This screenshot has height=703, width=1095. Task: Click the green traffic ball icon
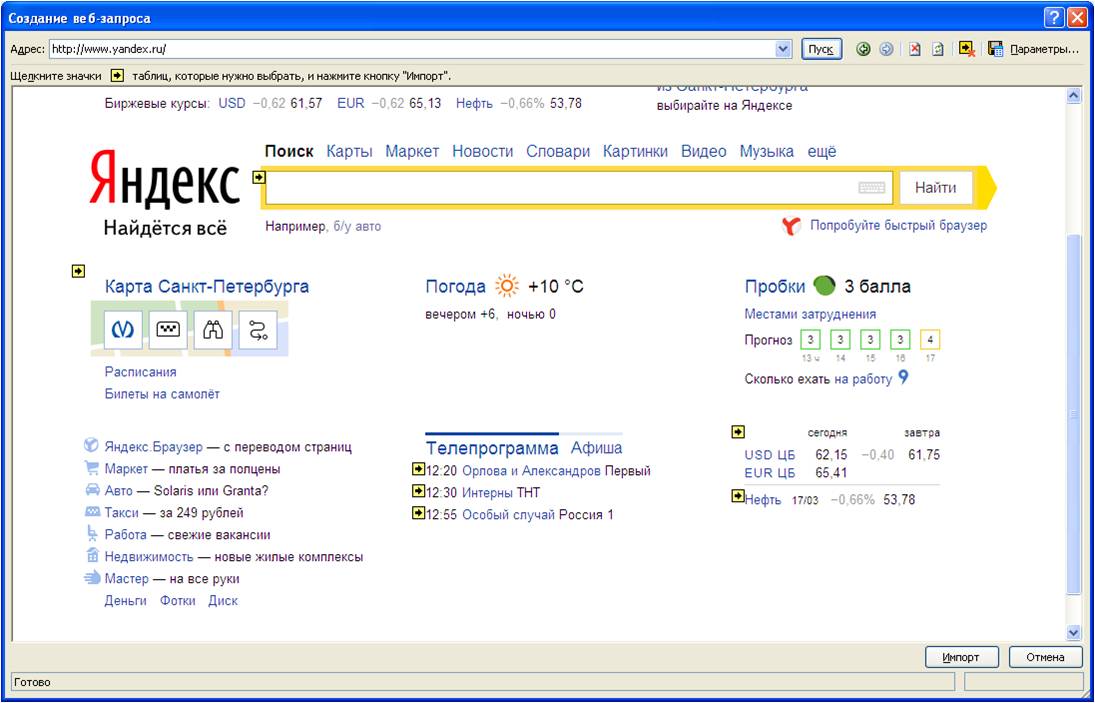coord(824,286)
